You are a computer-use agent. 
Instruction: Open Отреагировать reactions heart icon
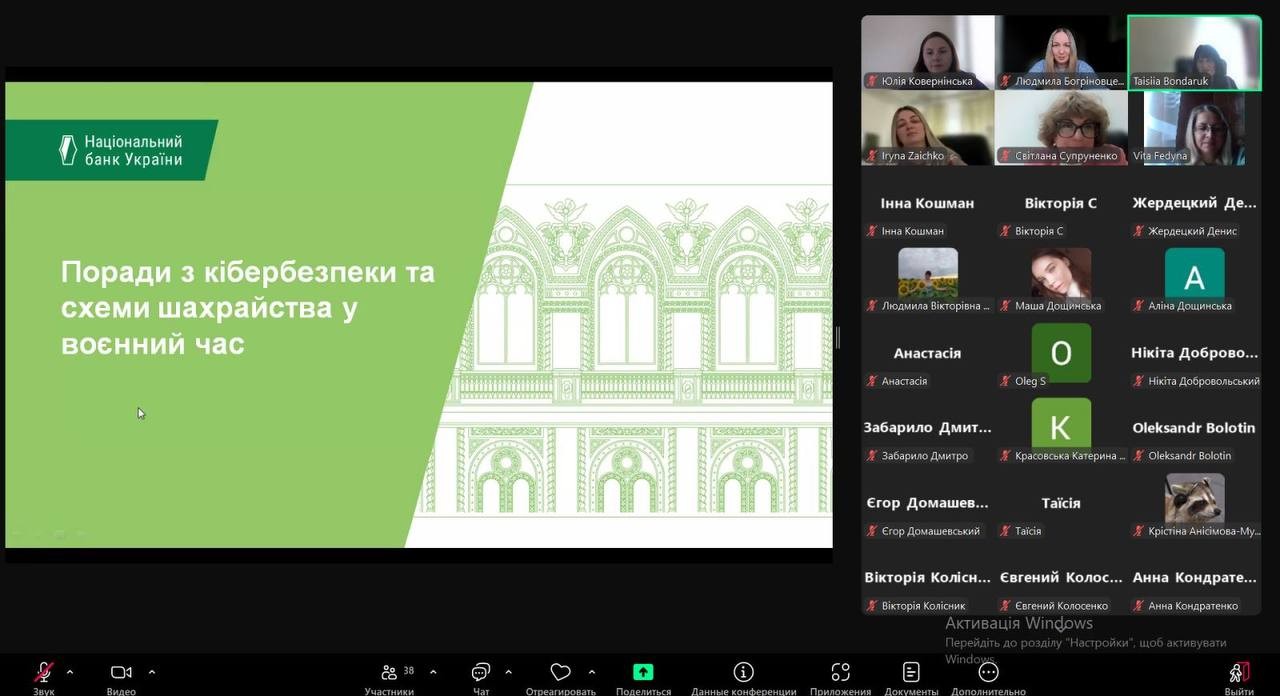pyautogui.click(x=560, y=673)
